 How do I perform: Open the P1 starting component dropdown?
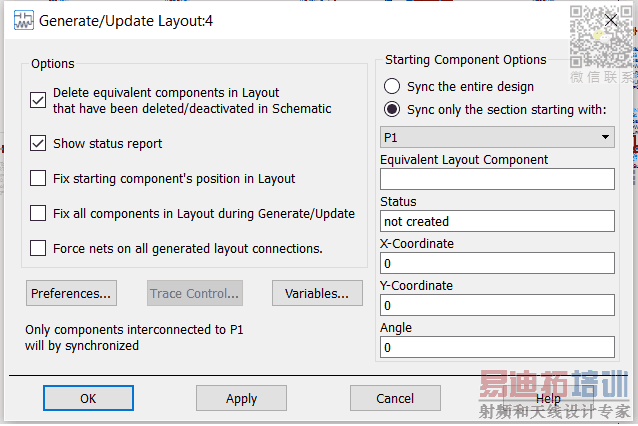coord(497,137)
